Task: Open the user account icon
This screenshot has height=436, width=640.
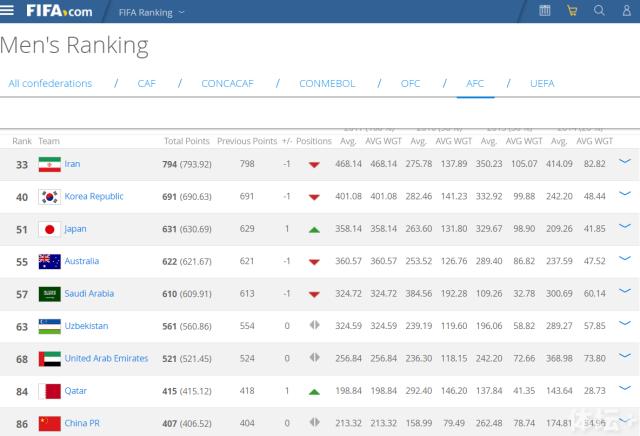Action: pos(626,11)
